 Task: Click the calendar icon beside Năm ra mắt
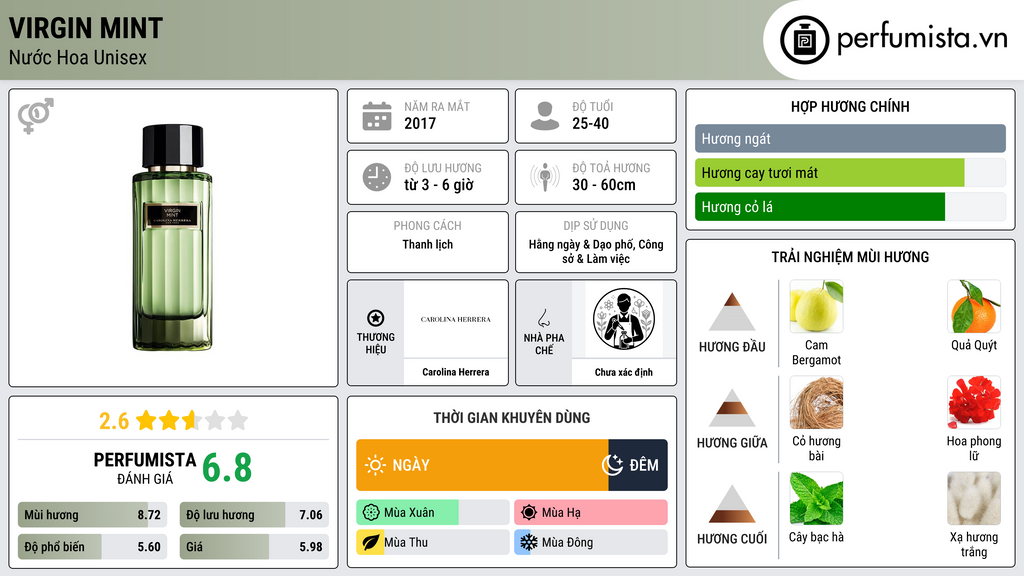coord(377,116)
